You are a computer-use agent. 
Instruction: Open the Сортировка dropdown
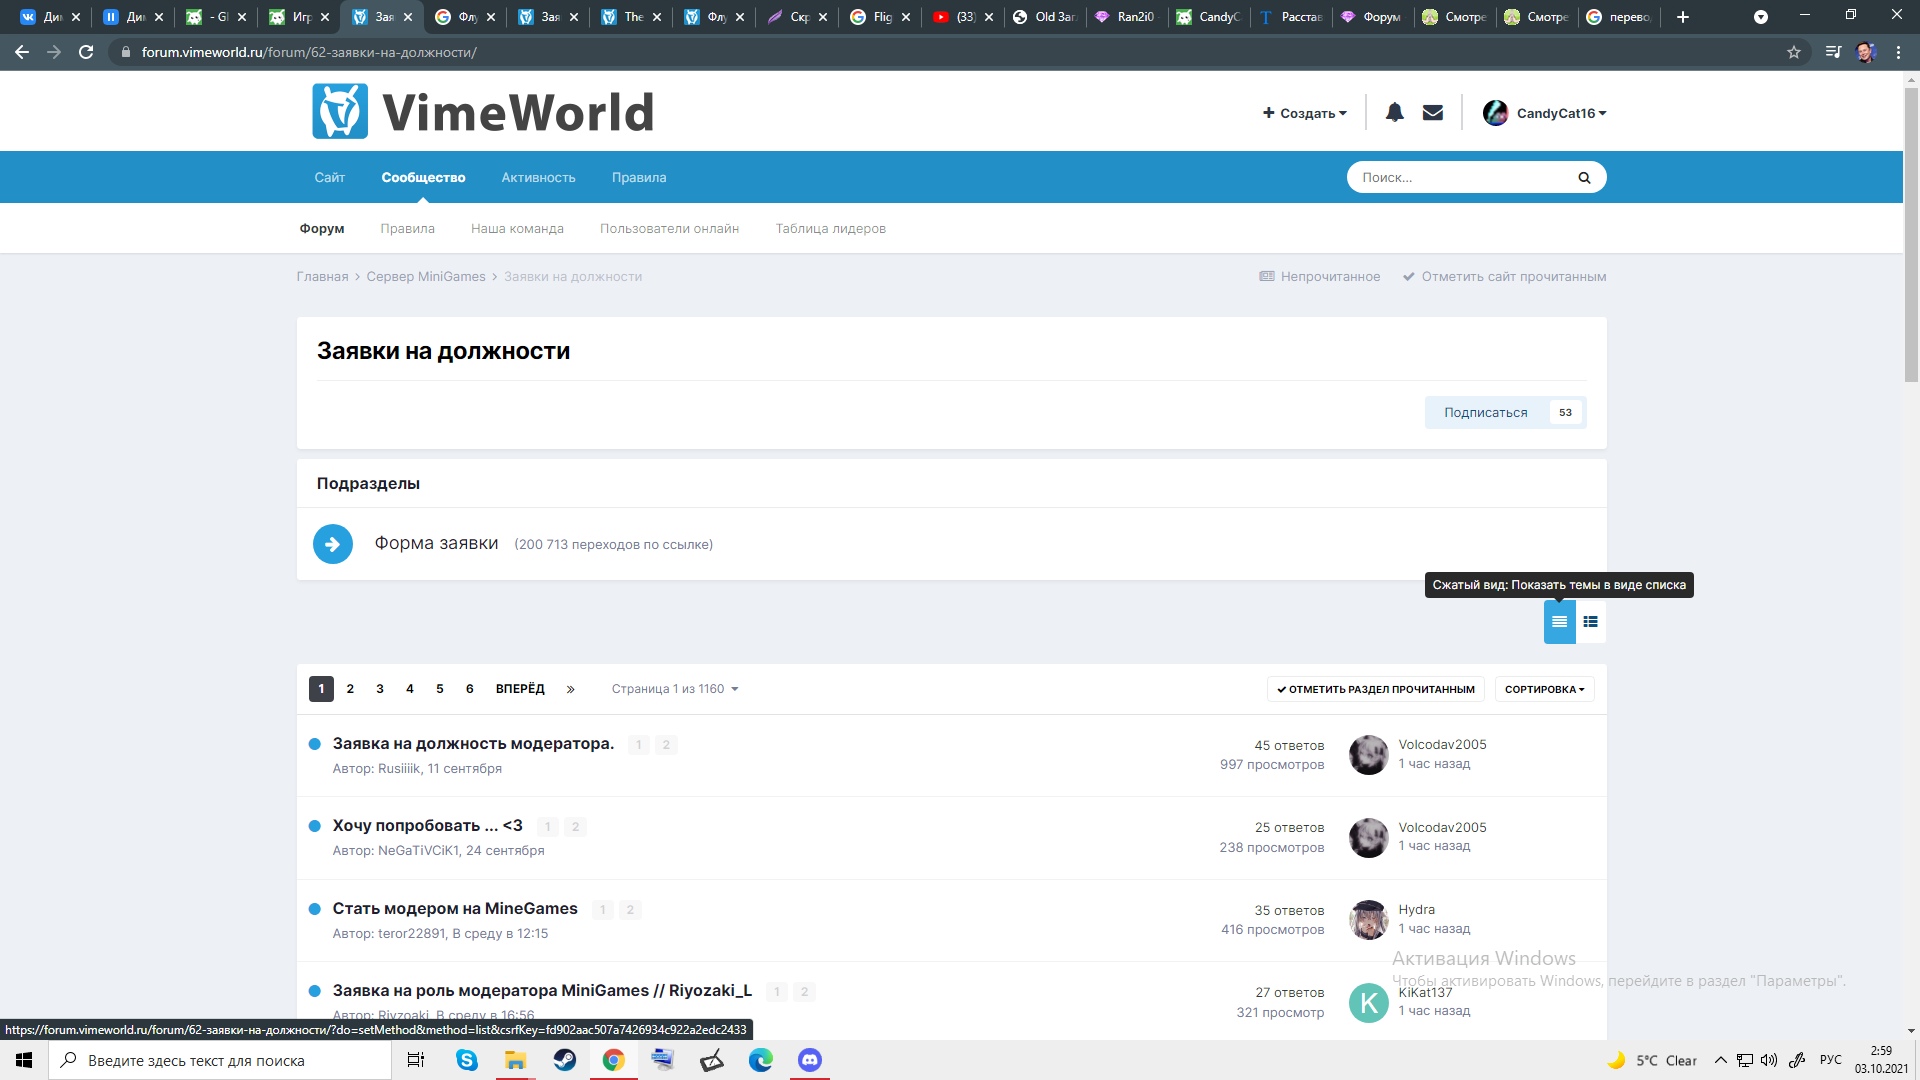1544,689
